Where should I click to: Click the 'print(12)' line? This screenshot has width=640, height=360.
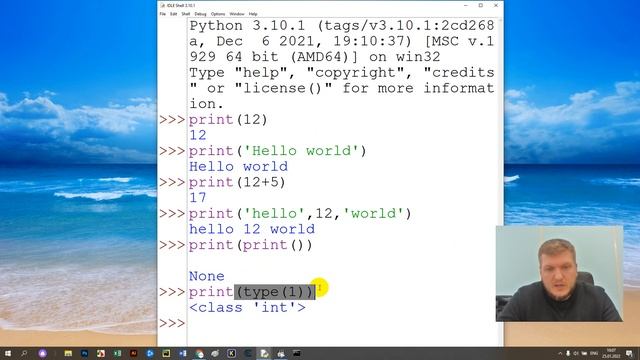point(228,120)
